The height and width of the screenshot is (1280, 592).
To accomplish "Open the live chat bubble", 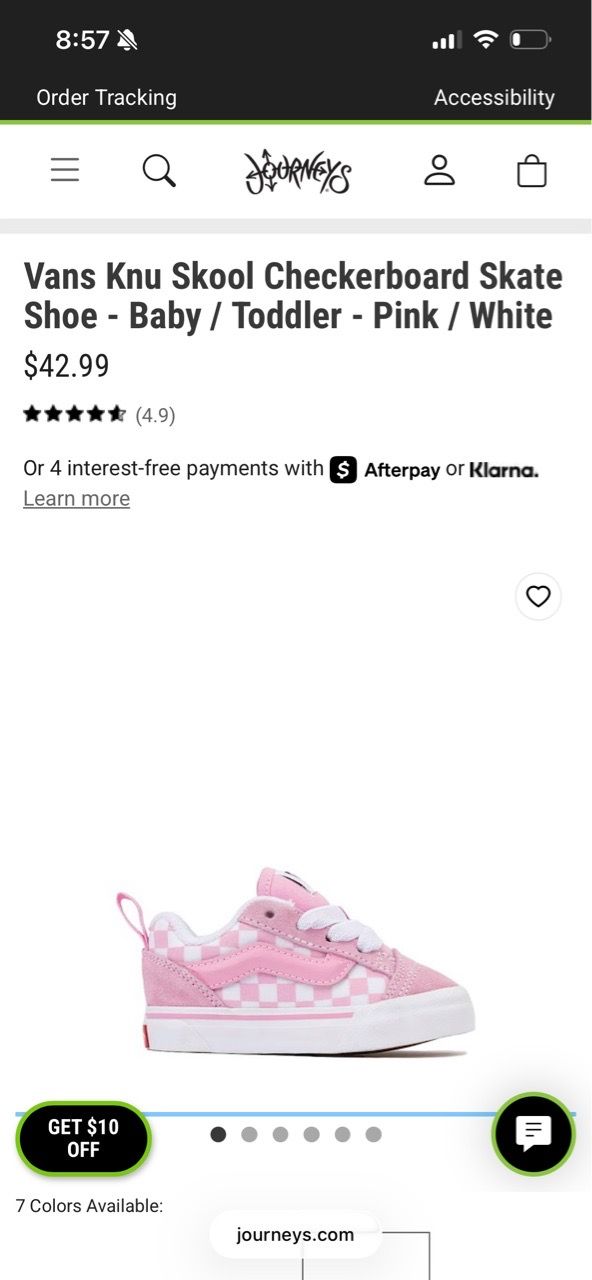I will click(534, 1134).
